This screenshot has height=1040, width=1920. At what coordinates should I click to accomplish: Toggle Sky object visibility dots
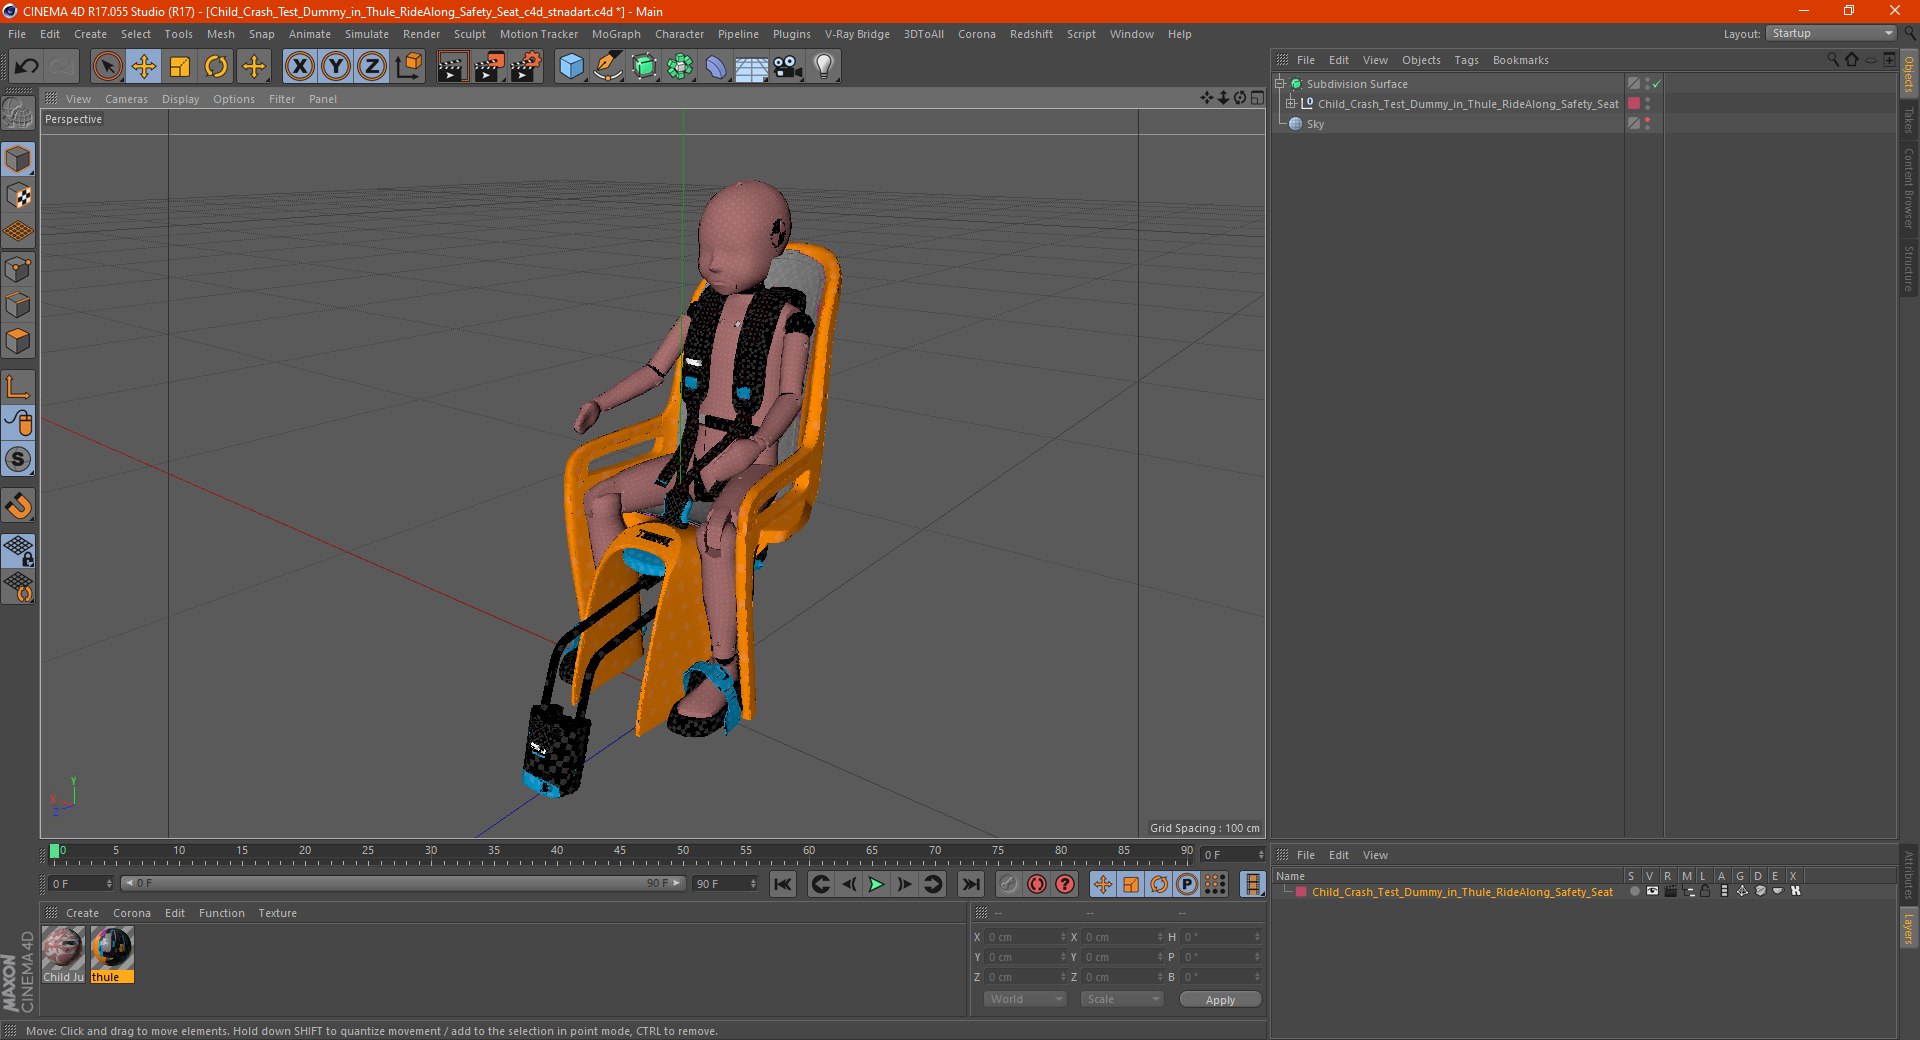[1647, 124]
